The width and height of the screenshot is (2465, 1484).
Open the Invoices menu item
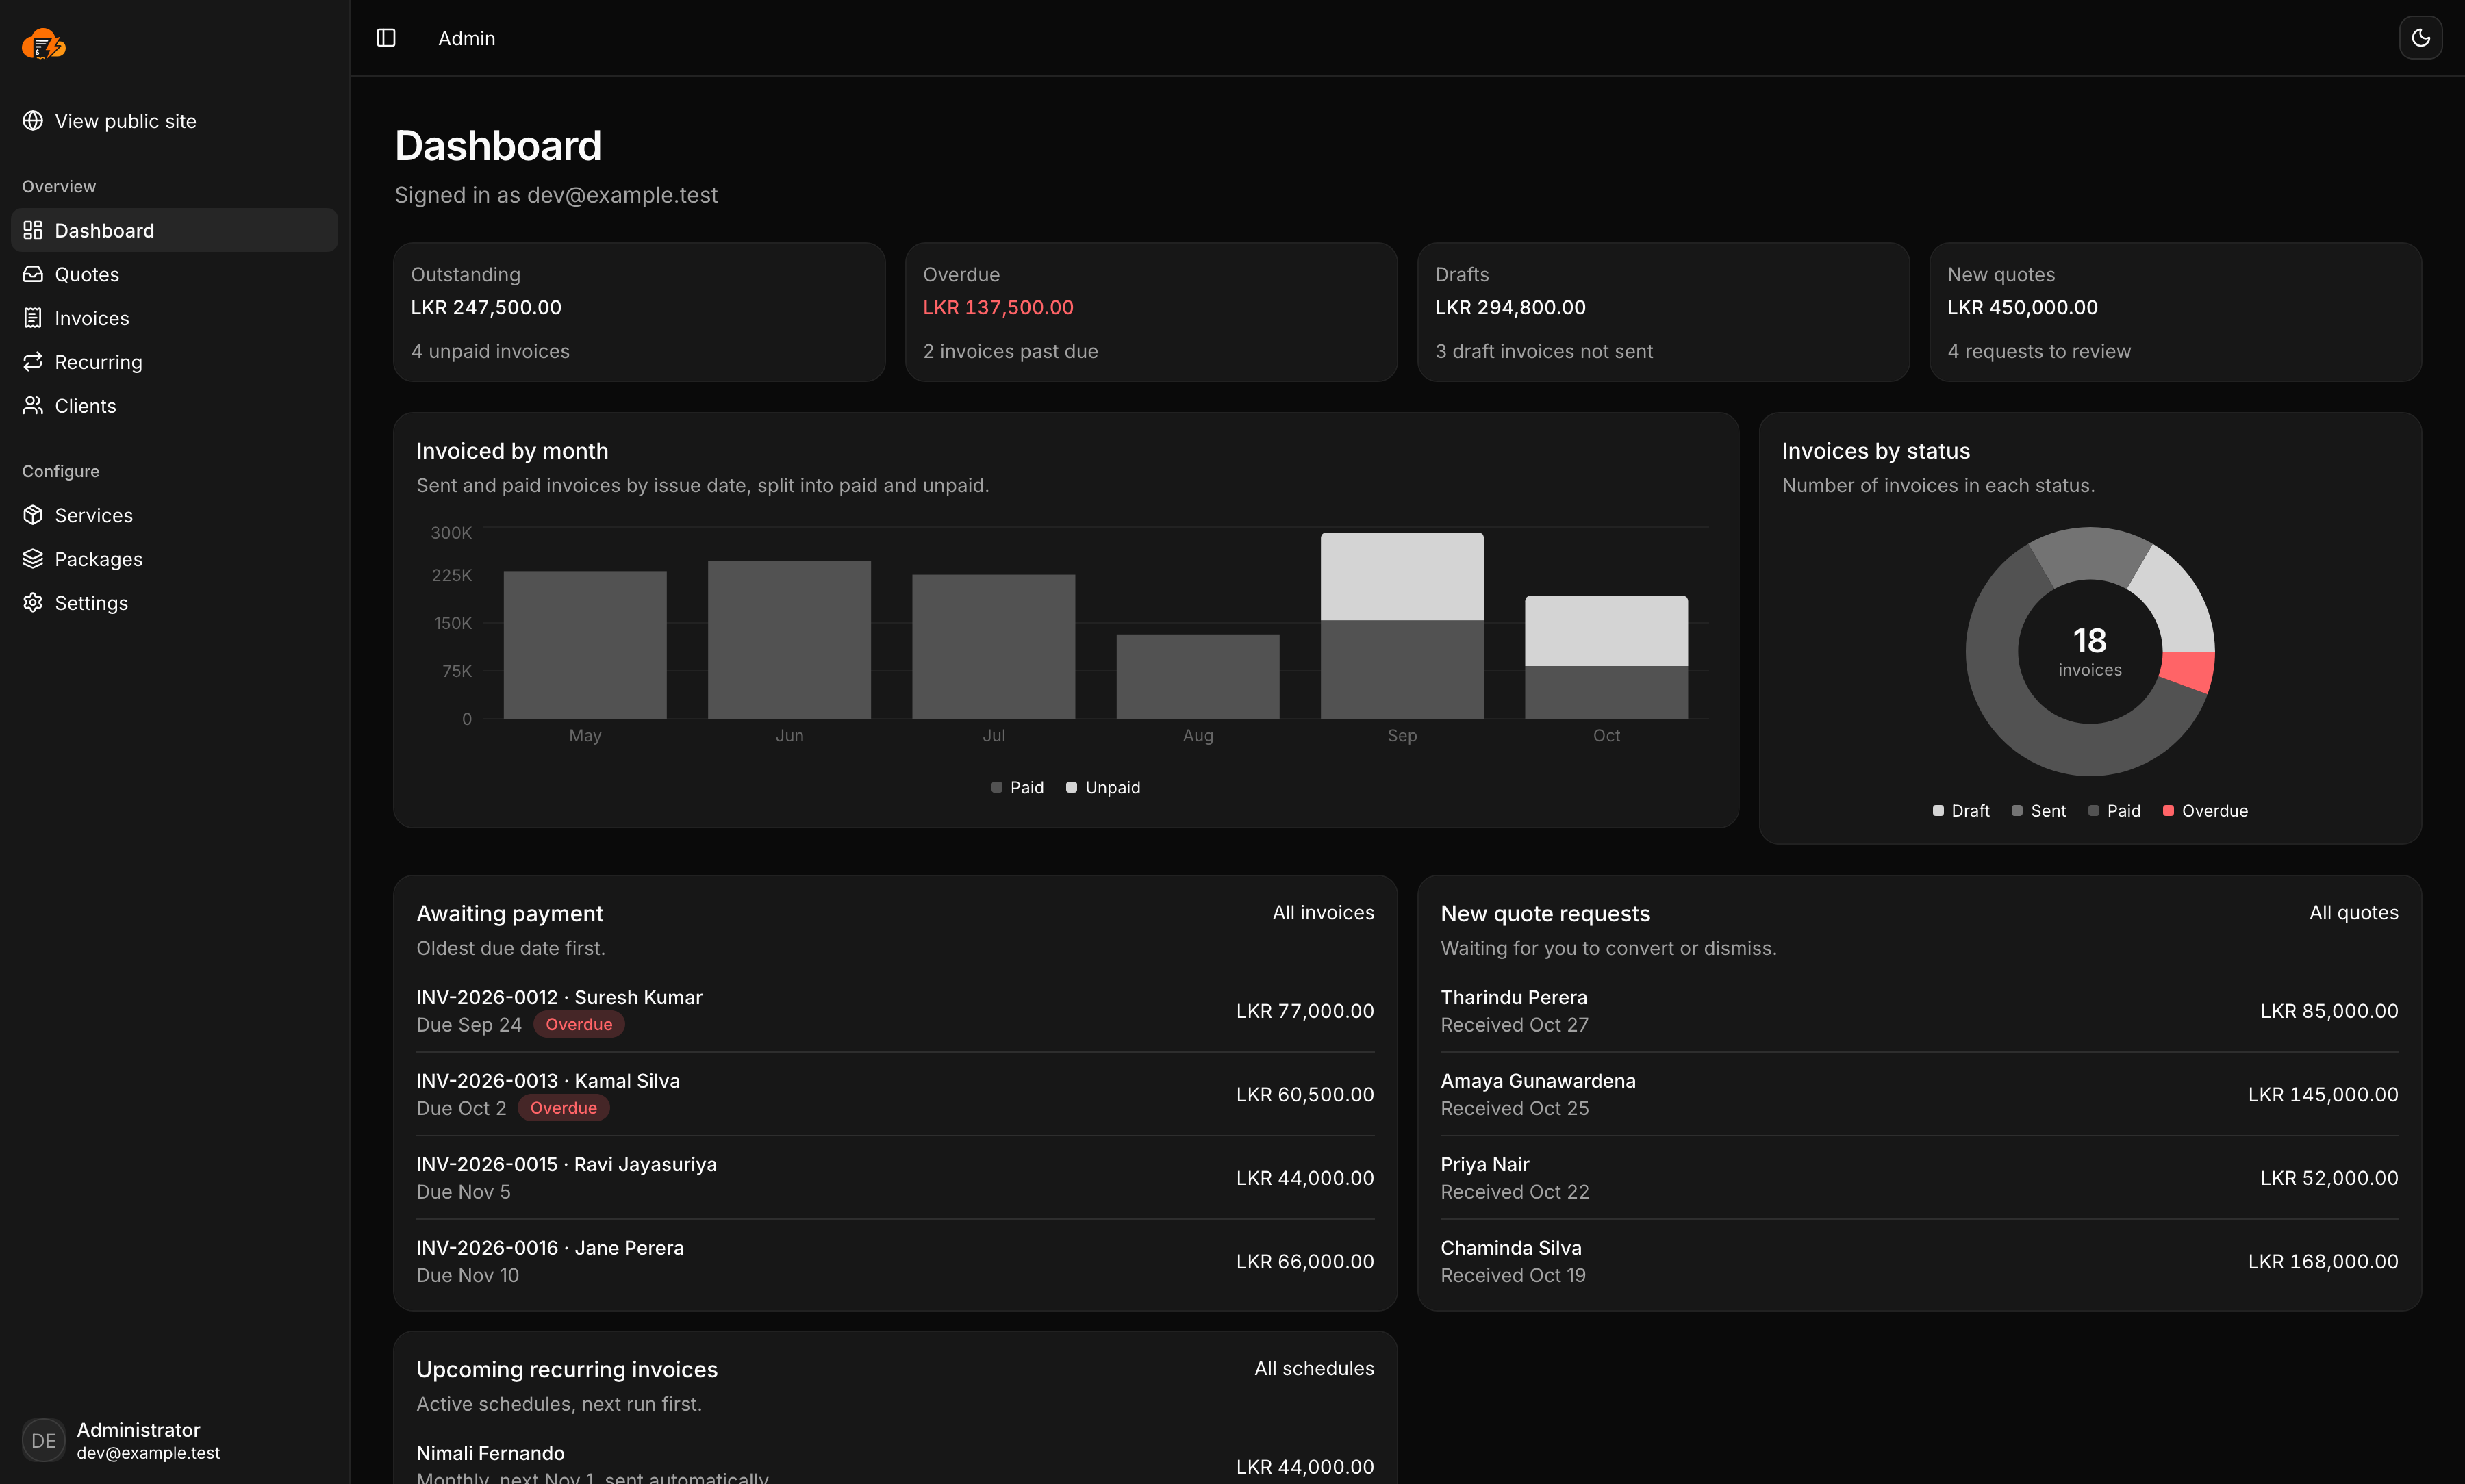coord(174,318)
